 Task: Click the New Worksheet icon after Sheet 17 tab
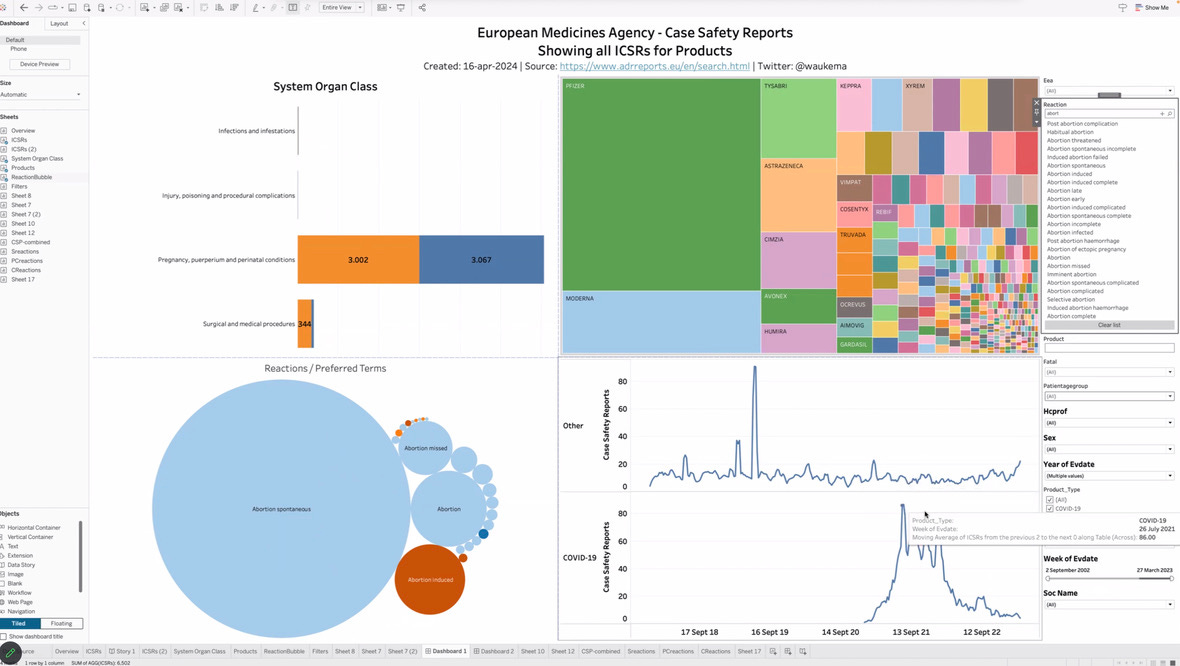pos(773,652)
